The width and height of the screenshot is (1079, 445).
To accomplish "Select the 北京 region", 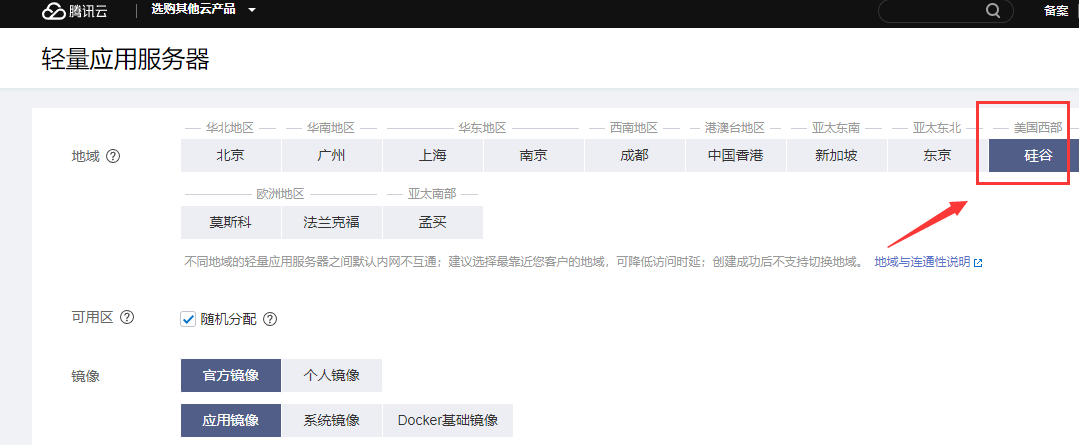I will click(231, 155).
